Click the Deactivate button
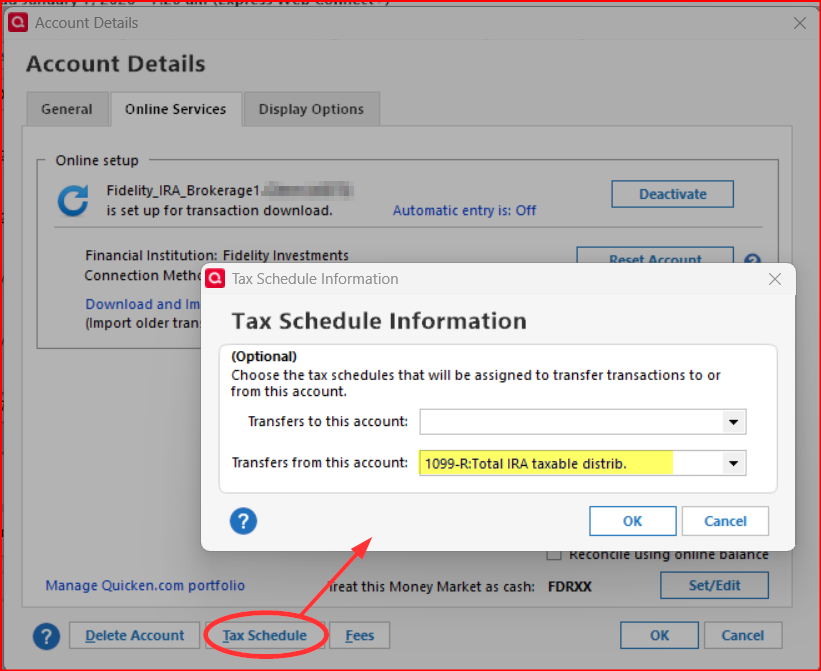Screen dimensions: 821x671 point(672,194)
